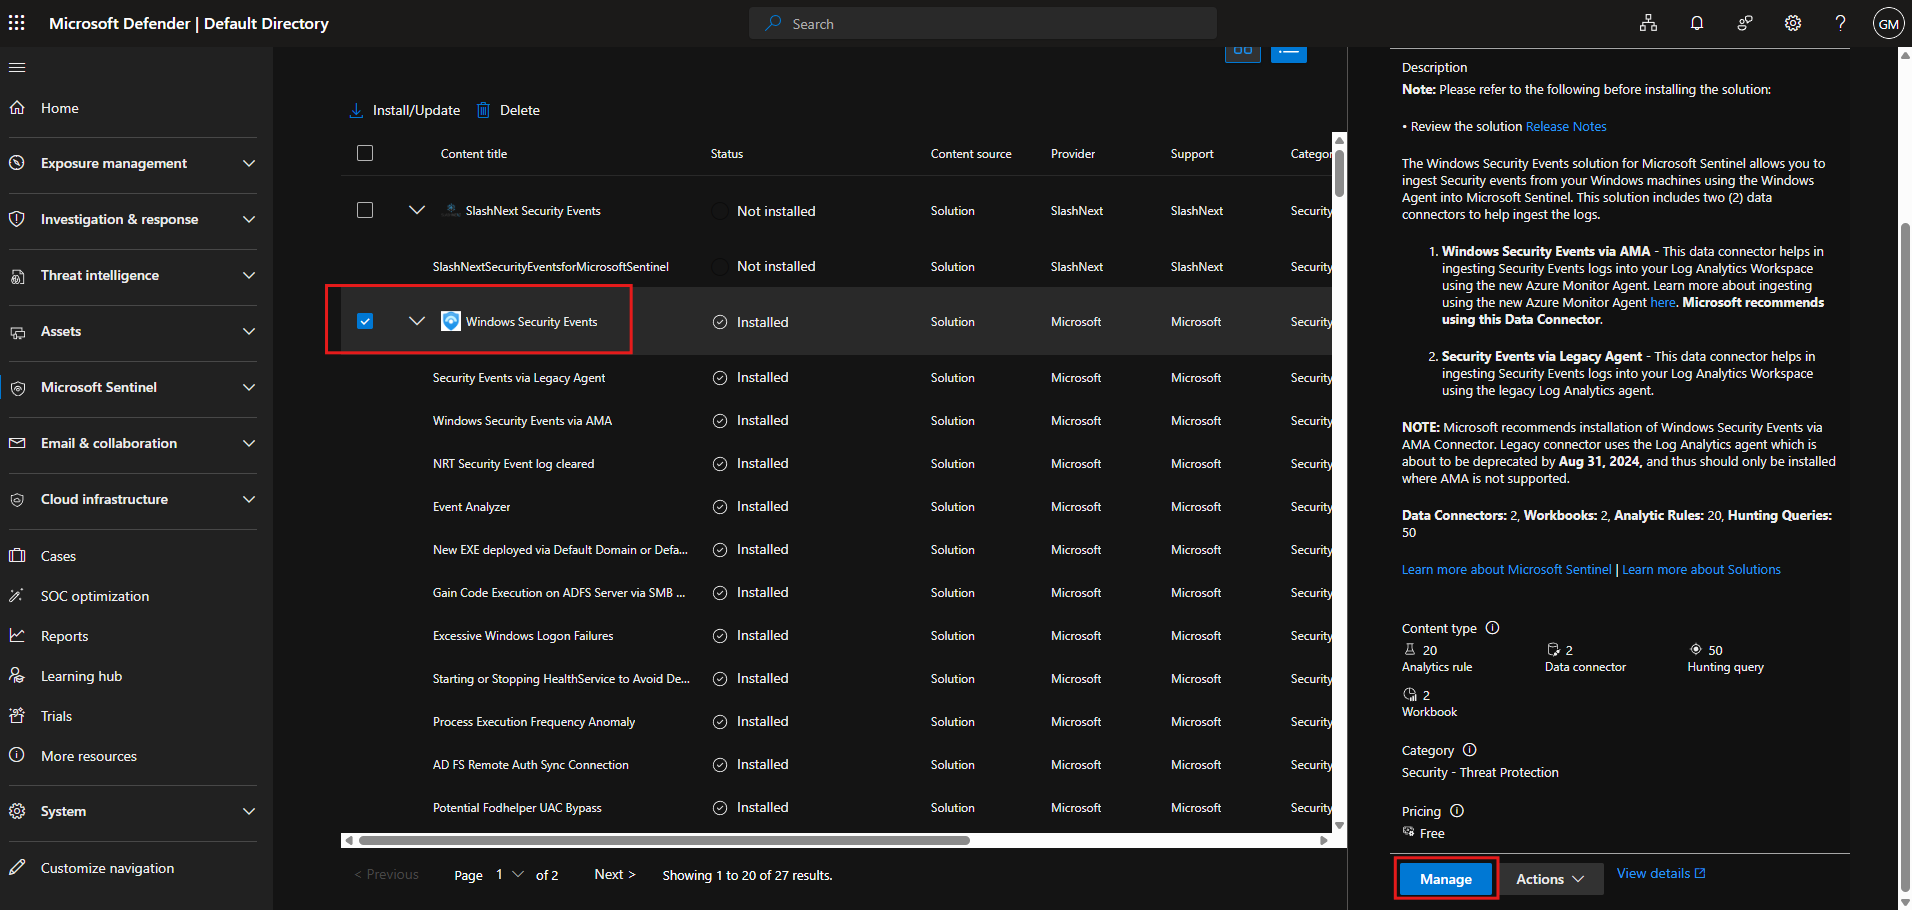Screen dimensions: 1912x910
Task: Open the tenant hierarchy icon in header
Action: coord(1648,23)
